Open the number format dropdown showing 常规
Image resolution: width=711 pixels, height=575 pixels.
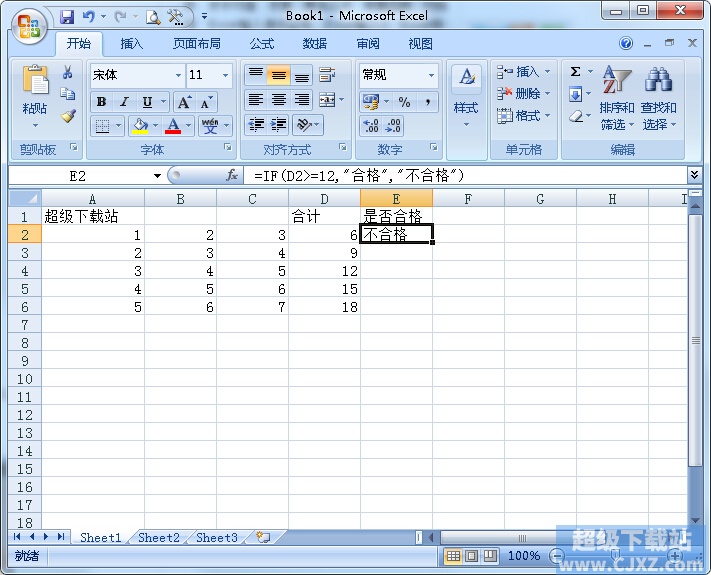[x=432, y=75]
